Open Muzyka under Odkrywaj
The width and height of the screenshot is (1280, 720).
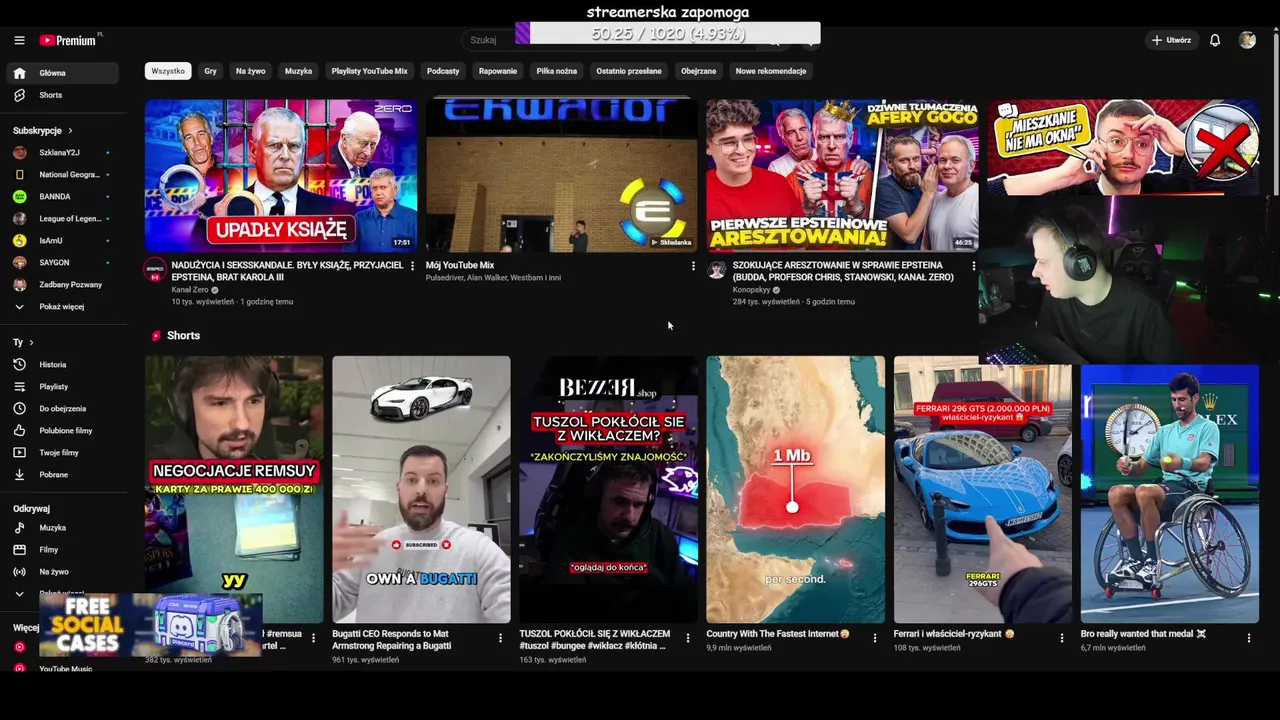click(x=62, y=528)
